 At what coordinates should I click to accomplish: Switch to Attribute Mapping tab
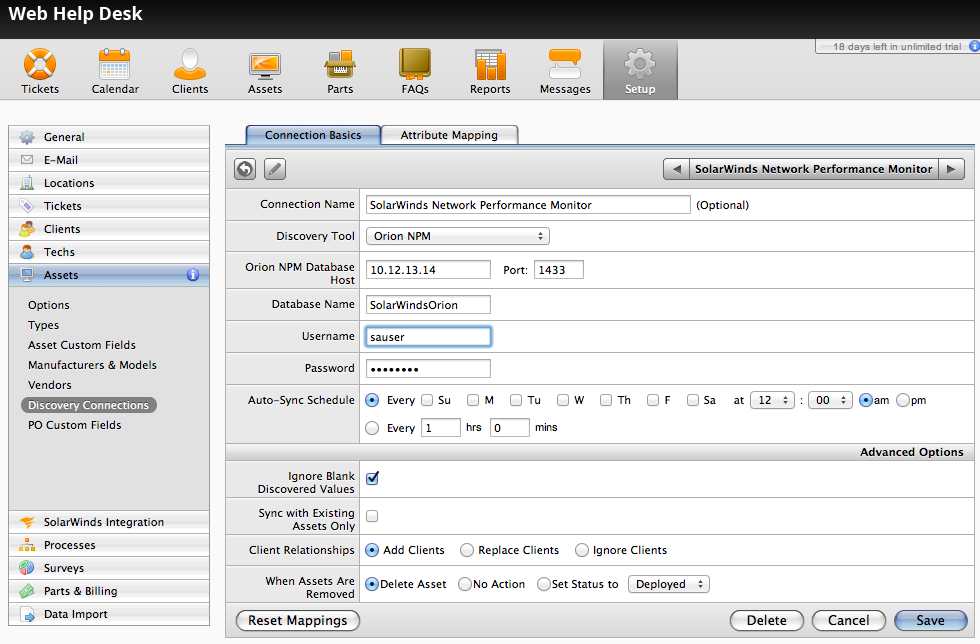coord(449,135)
